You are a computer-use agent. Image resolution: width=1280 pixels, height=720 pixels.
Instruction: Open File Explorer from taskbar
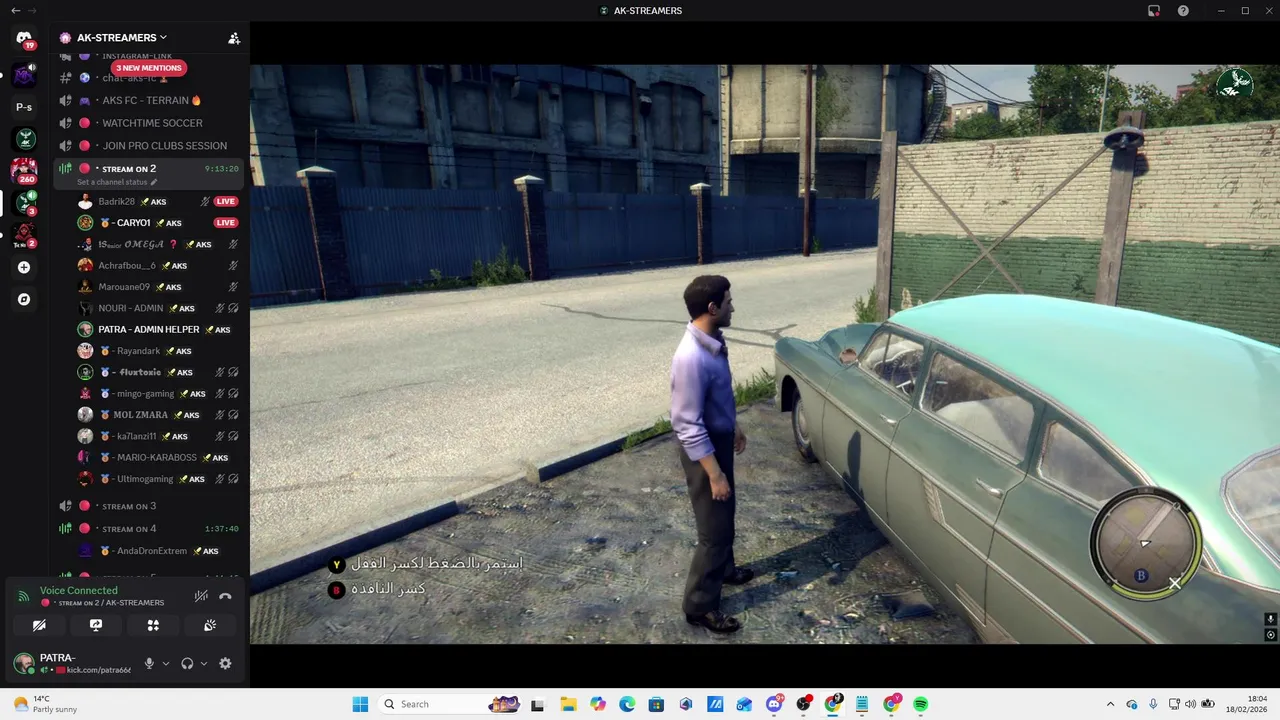(568, 704)
